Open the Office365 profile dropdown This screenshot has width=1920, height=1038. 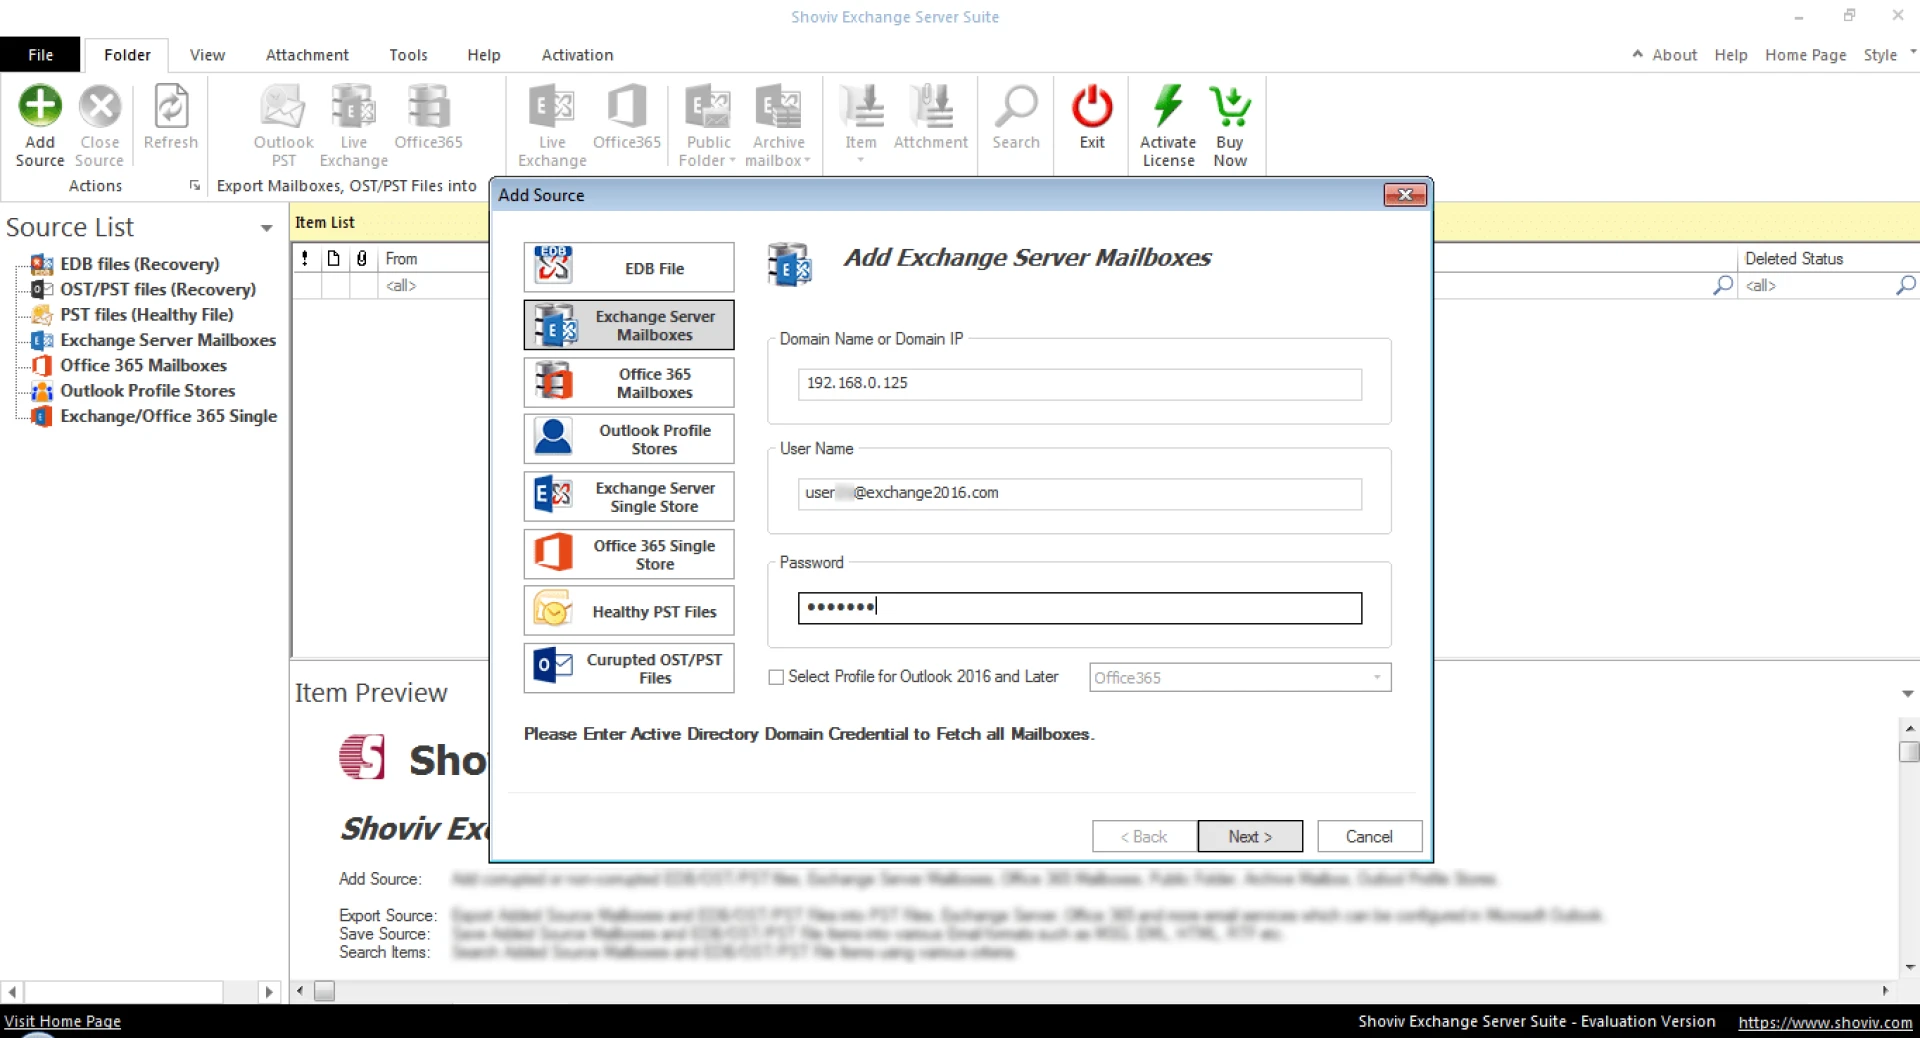pos(1376,678)
